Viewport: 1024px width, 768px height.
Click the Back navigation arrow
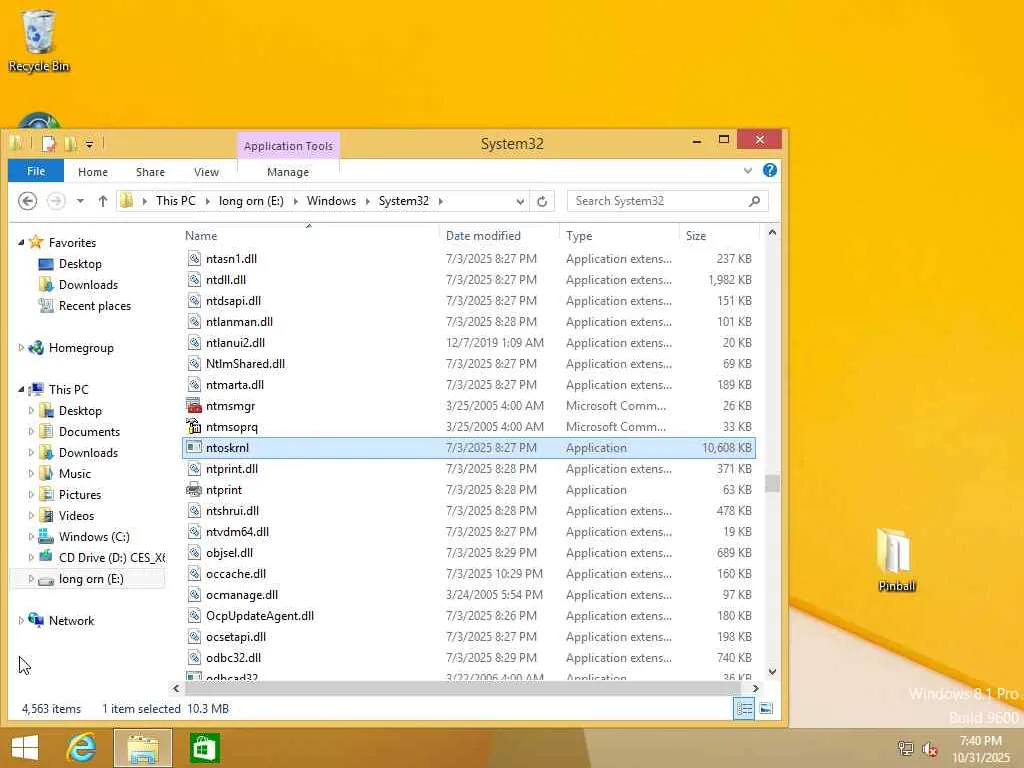click(x=27, y=201)
